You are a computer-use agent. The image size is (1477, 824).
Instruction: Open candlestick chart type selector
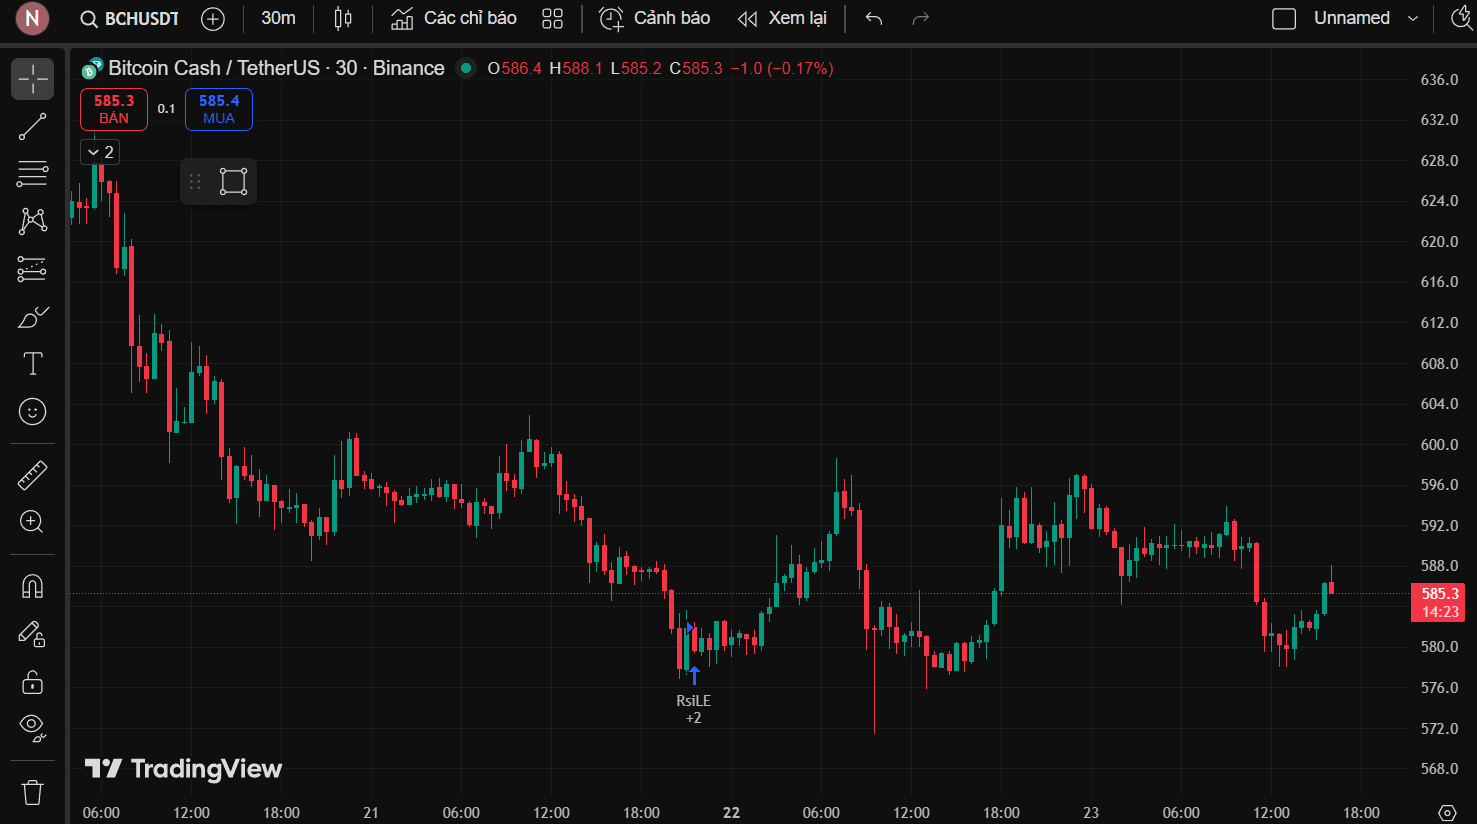[343, 19]
